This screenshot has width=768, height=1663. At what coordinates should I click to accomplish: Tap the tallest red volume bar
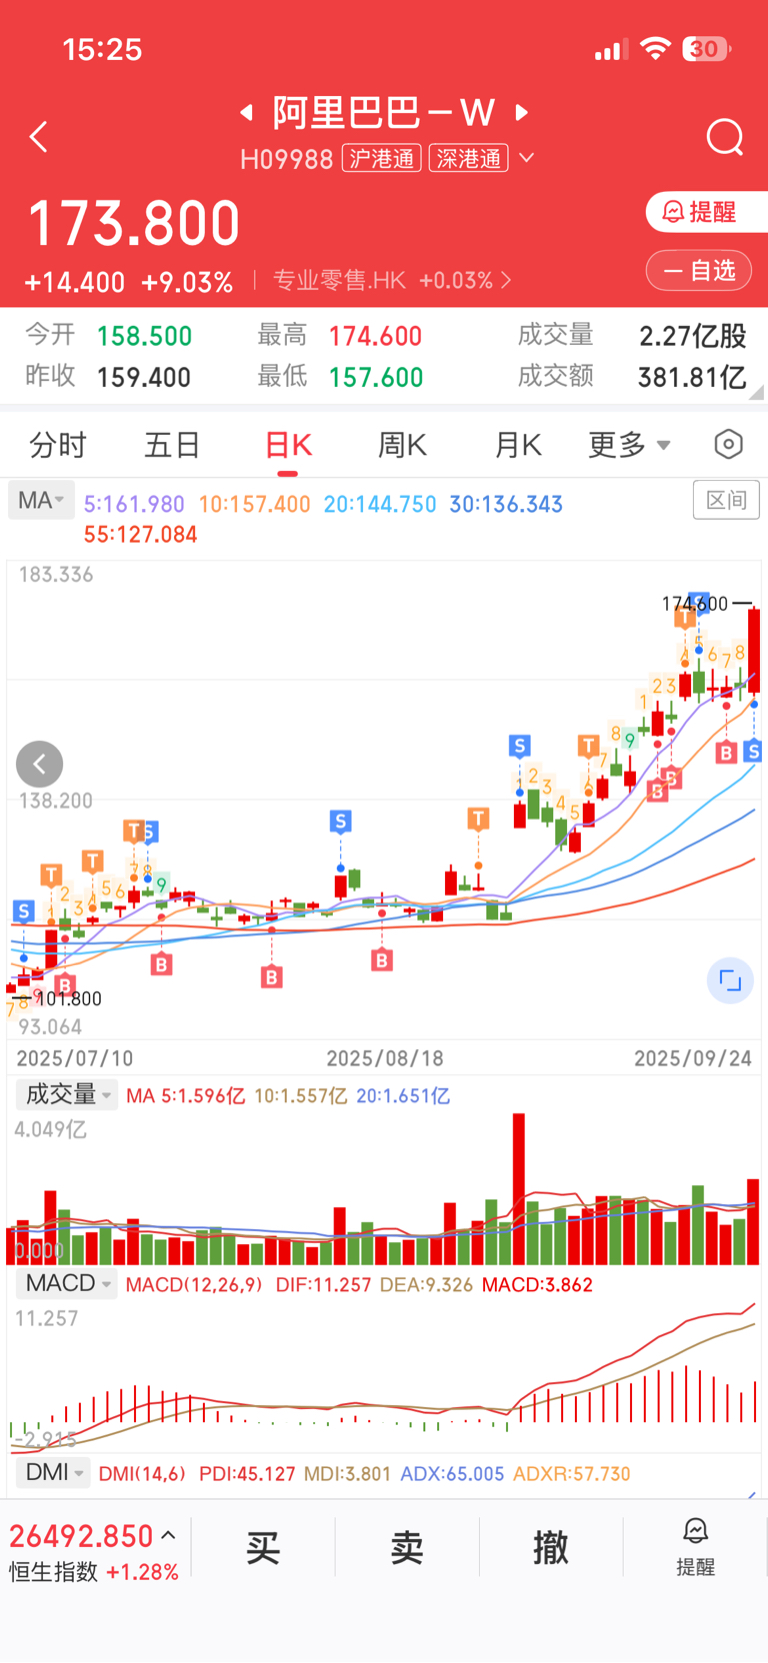click(518, 1189)
